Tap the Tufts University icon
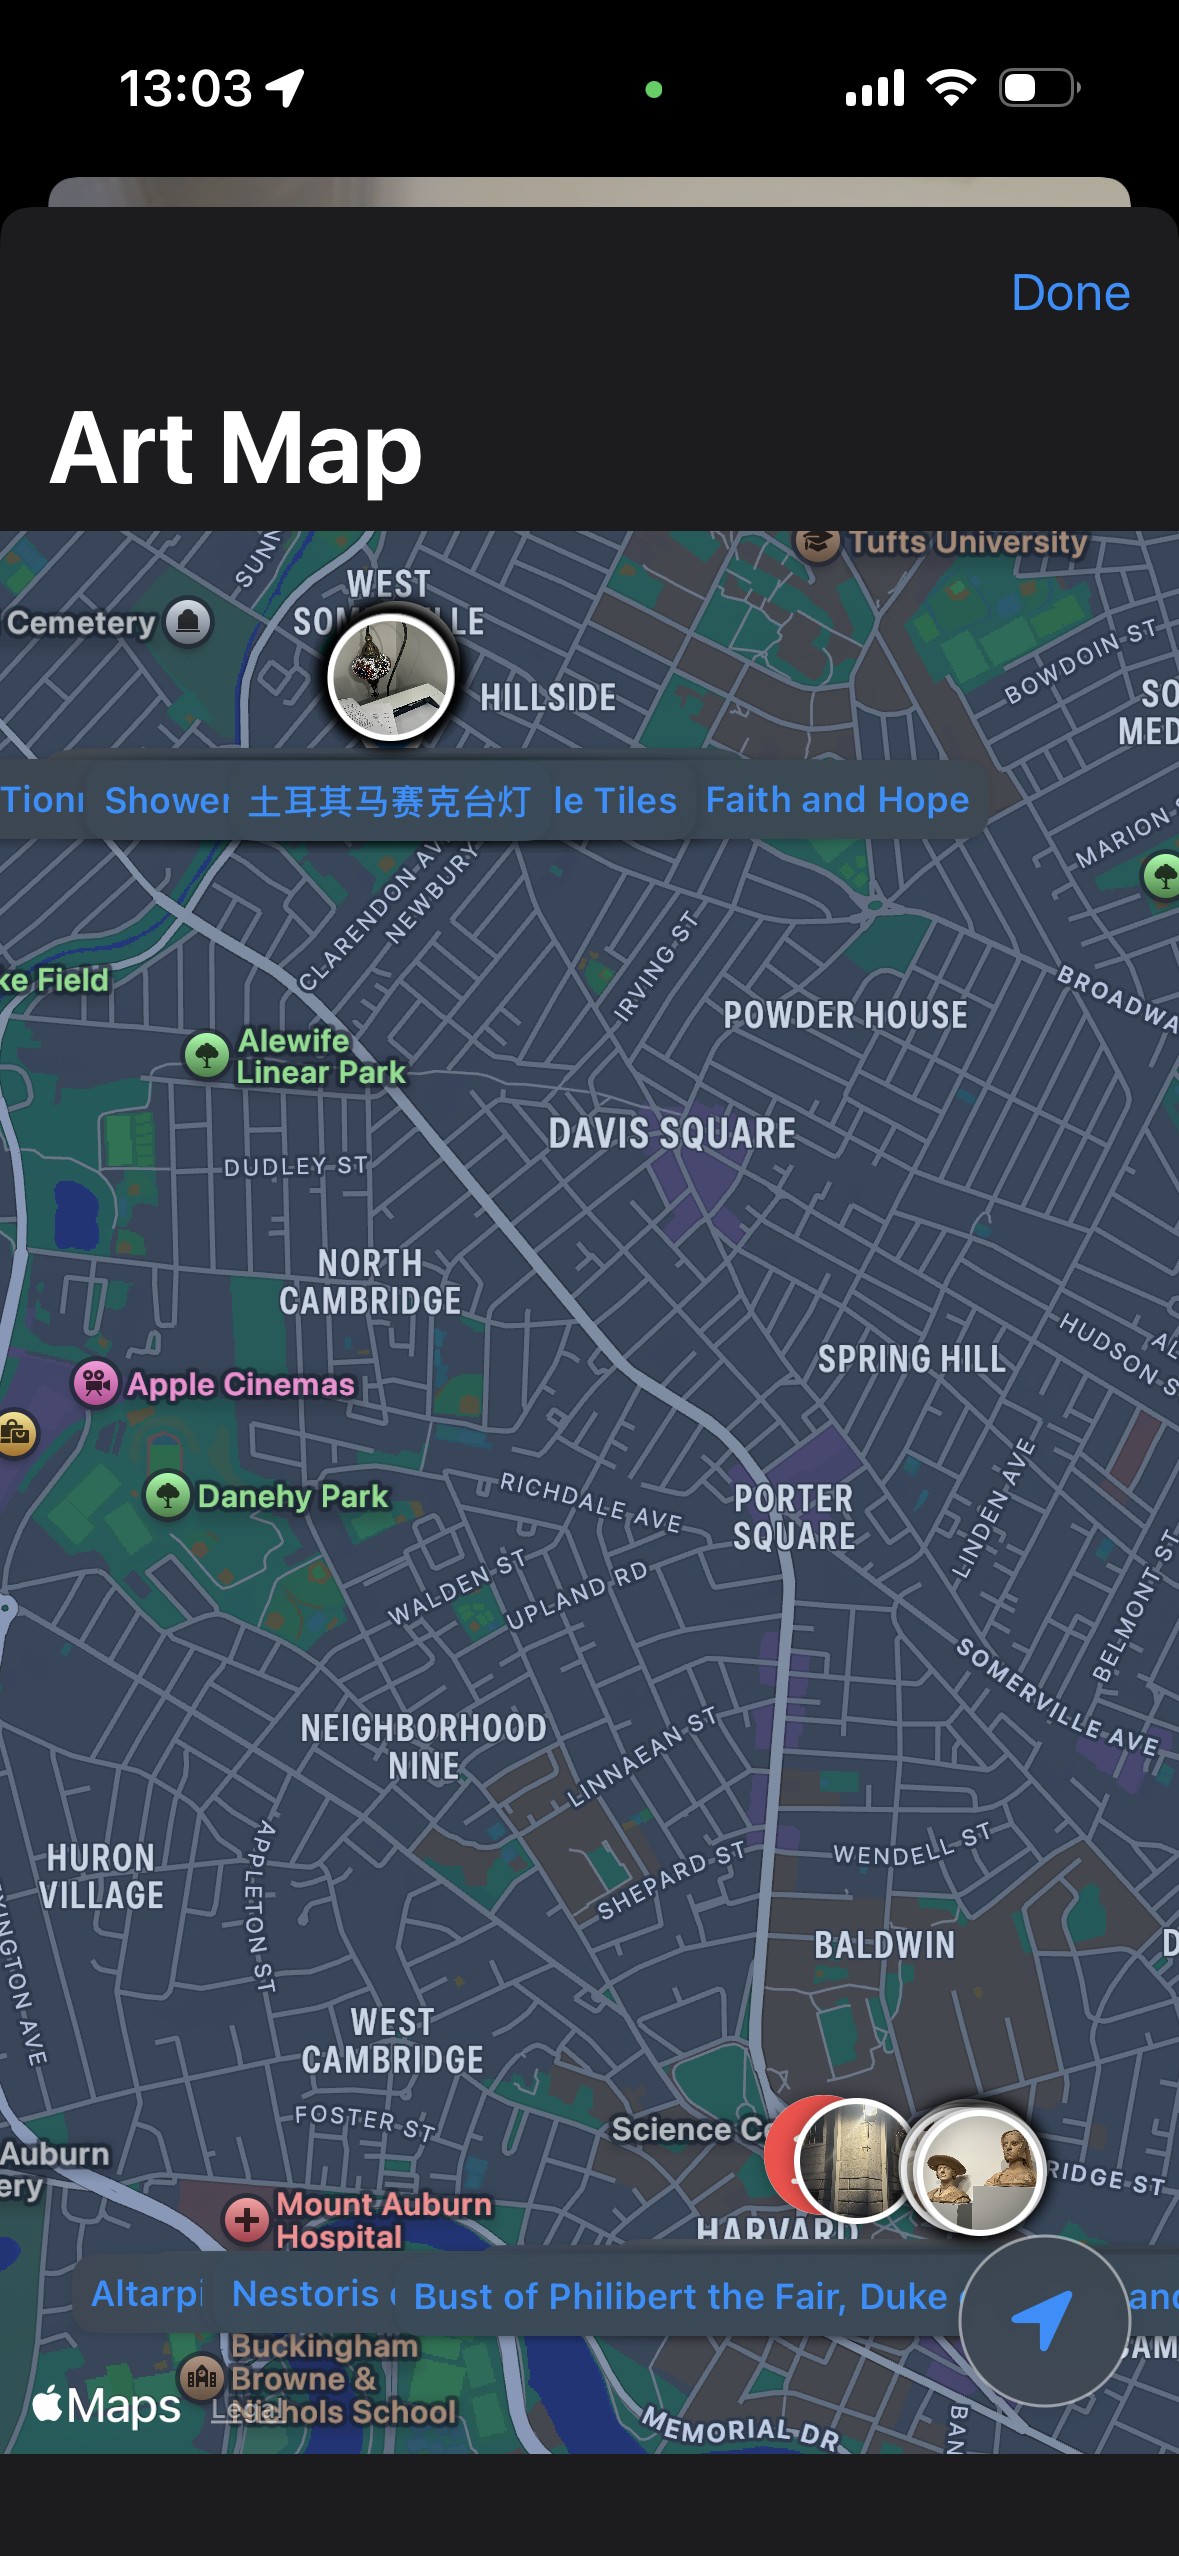The image size is (1179, 2556). click(817, 543)
